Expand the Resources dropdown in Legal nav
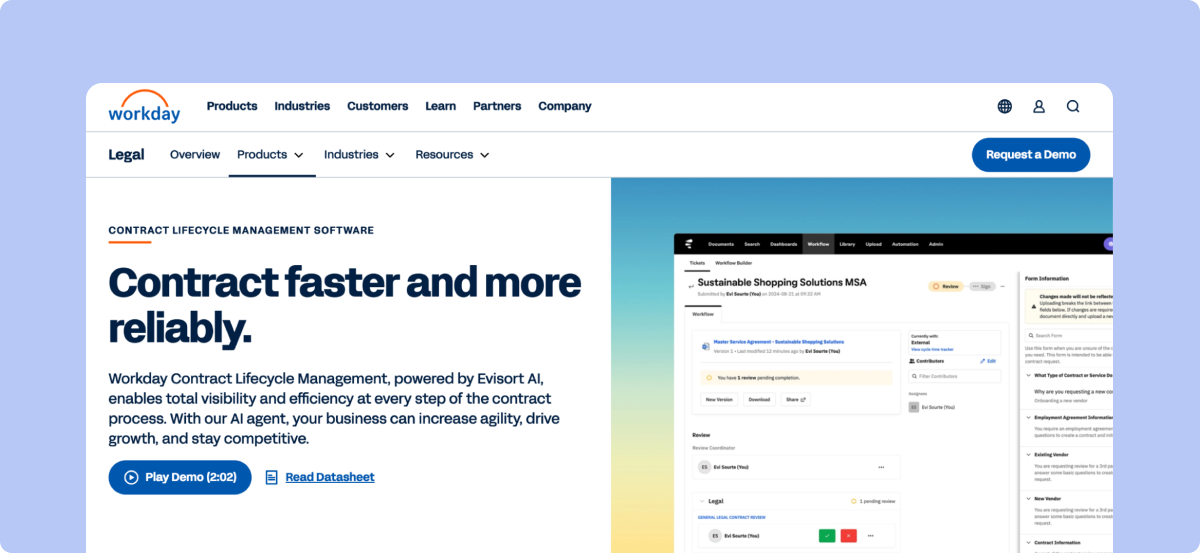 coord(452,155)
